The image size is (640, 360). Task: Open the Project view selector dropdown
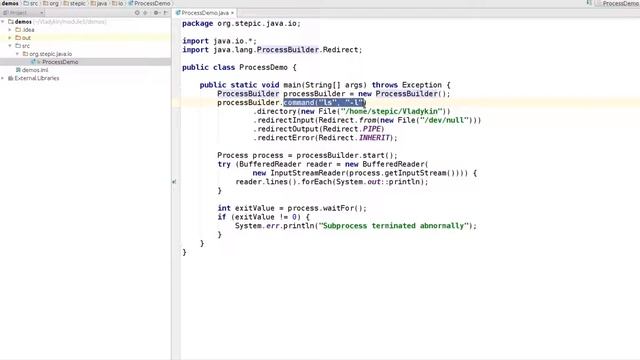coord(23,13)
